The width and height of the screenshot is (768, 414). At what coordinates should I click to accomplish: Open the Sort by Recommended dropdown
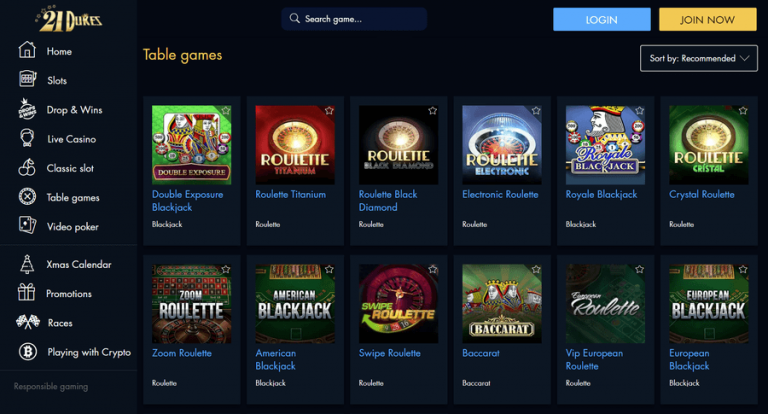[x=698, y=58]
